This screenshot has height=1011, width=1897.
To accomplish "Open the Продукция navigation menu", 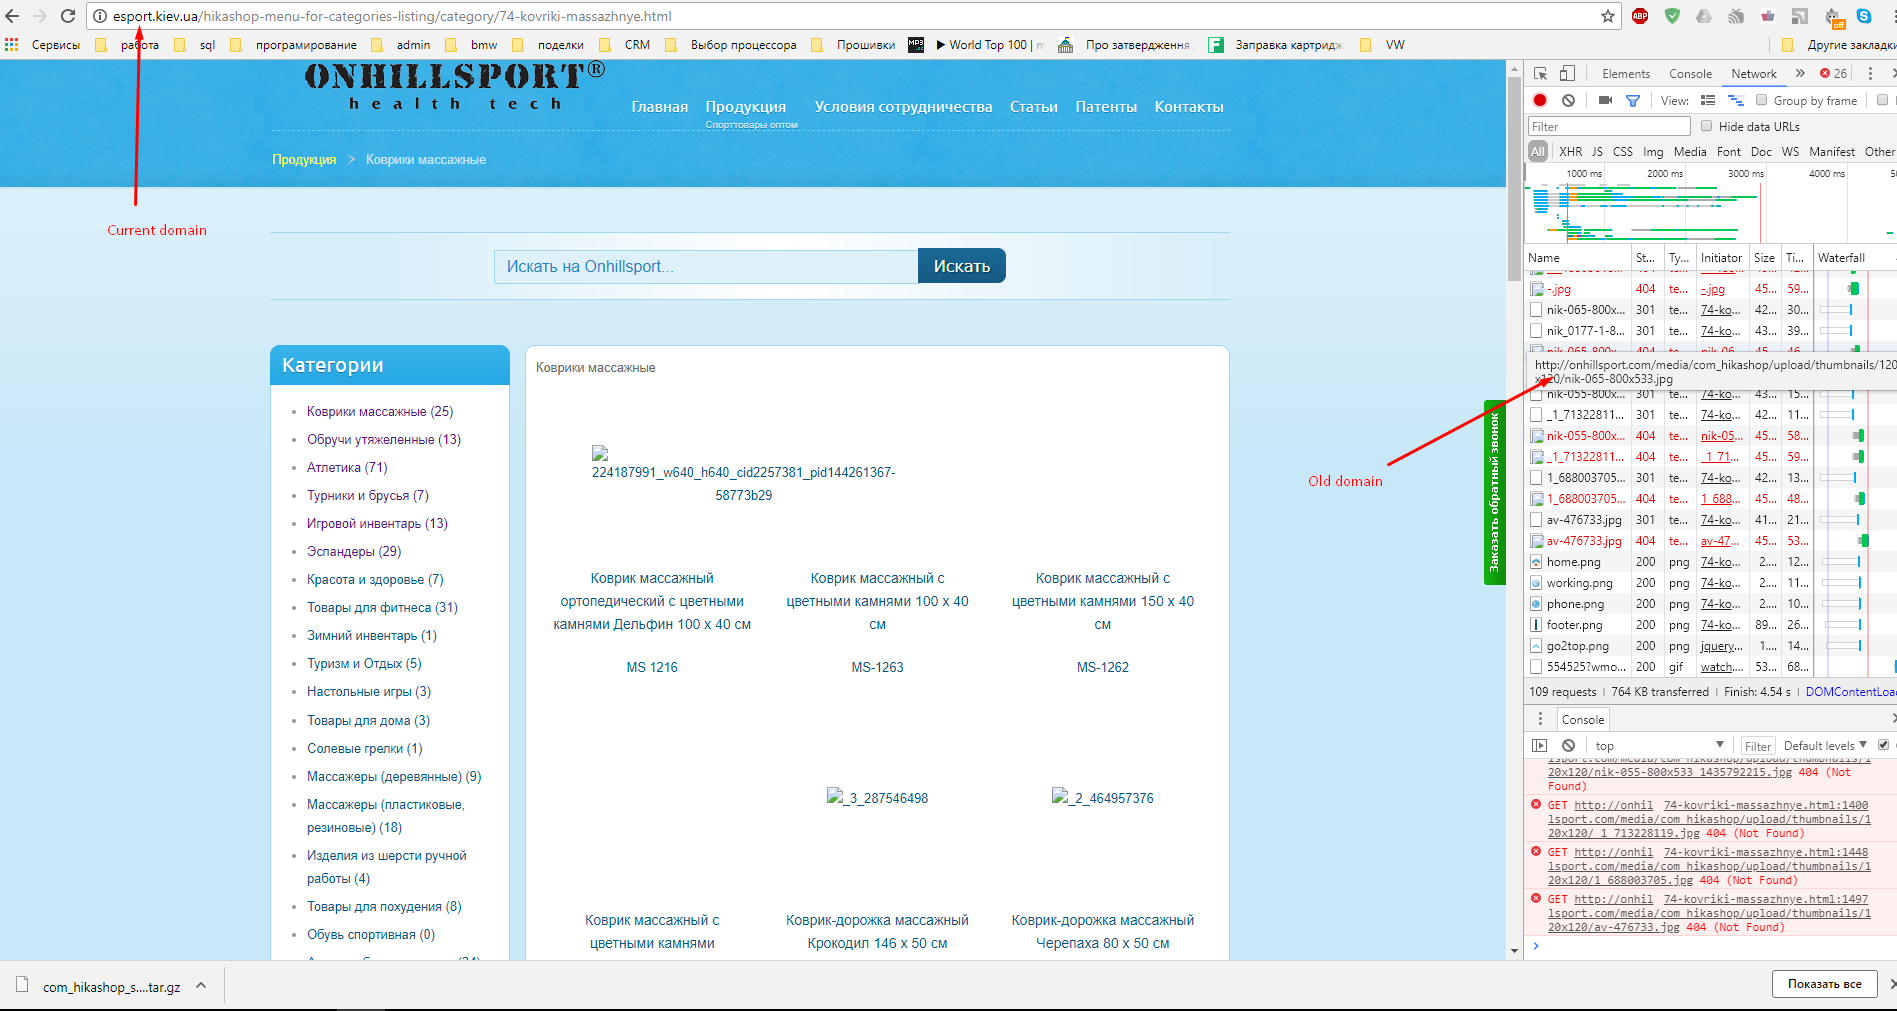I will (745, 107).
